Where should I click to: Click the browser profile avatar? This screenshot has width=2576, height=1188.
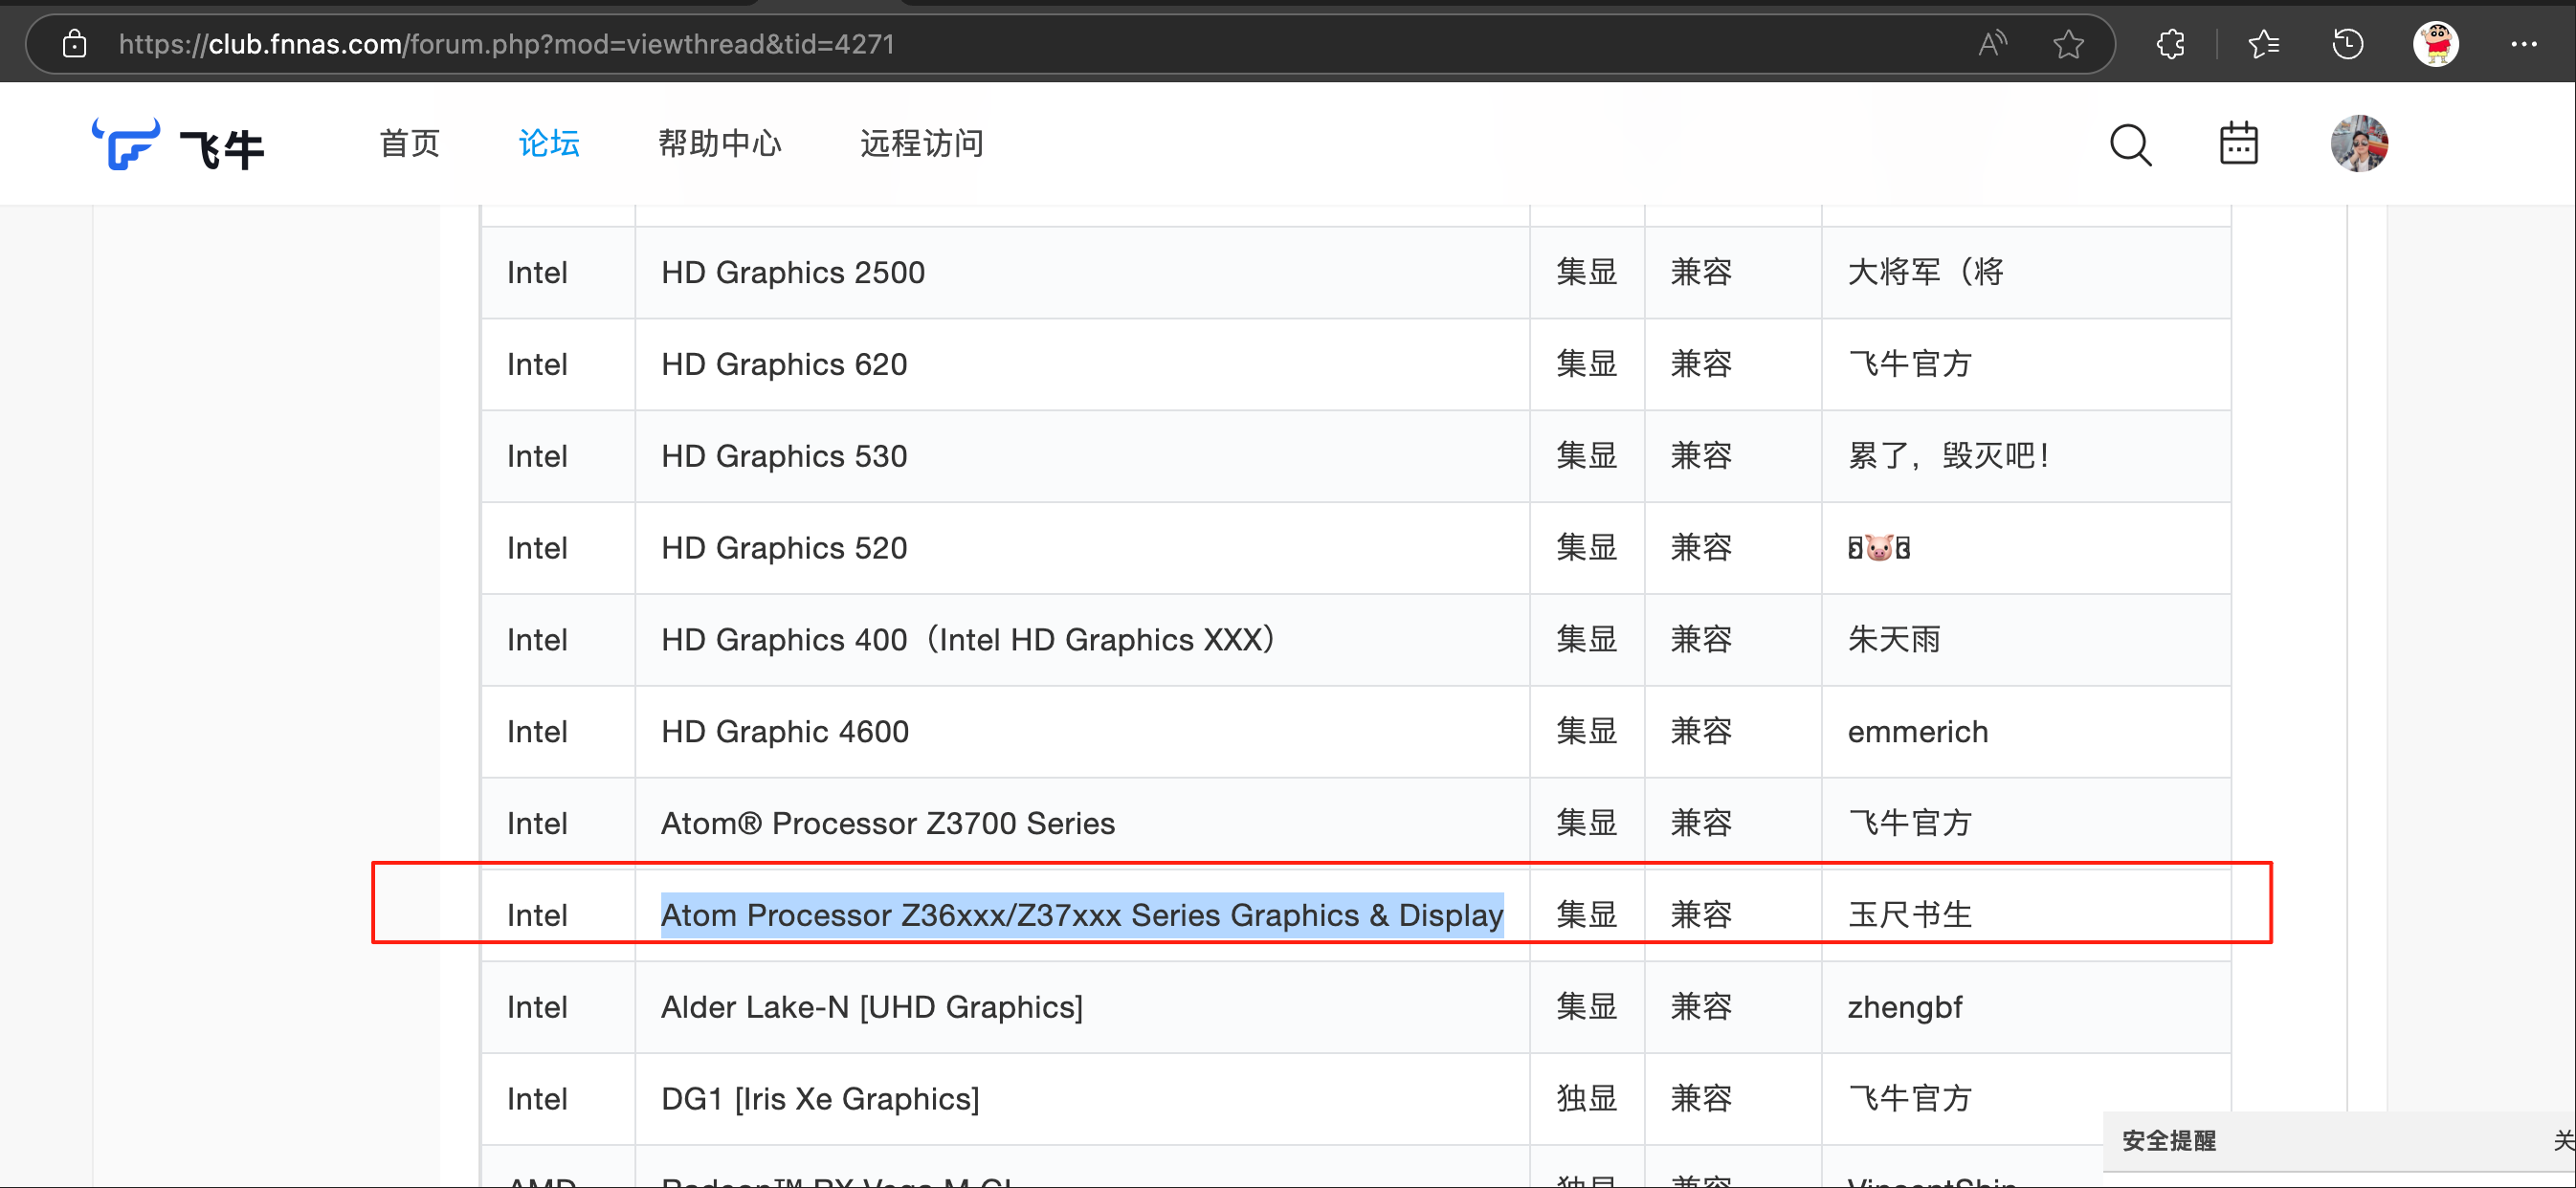point(2435,44)
